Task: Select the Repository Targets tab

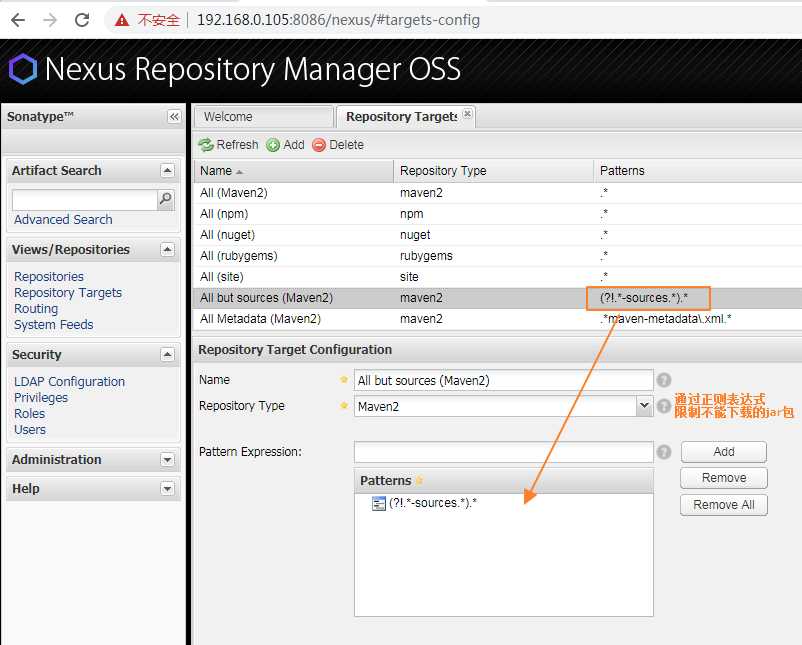Action: click(x=402, y=117)
